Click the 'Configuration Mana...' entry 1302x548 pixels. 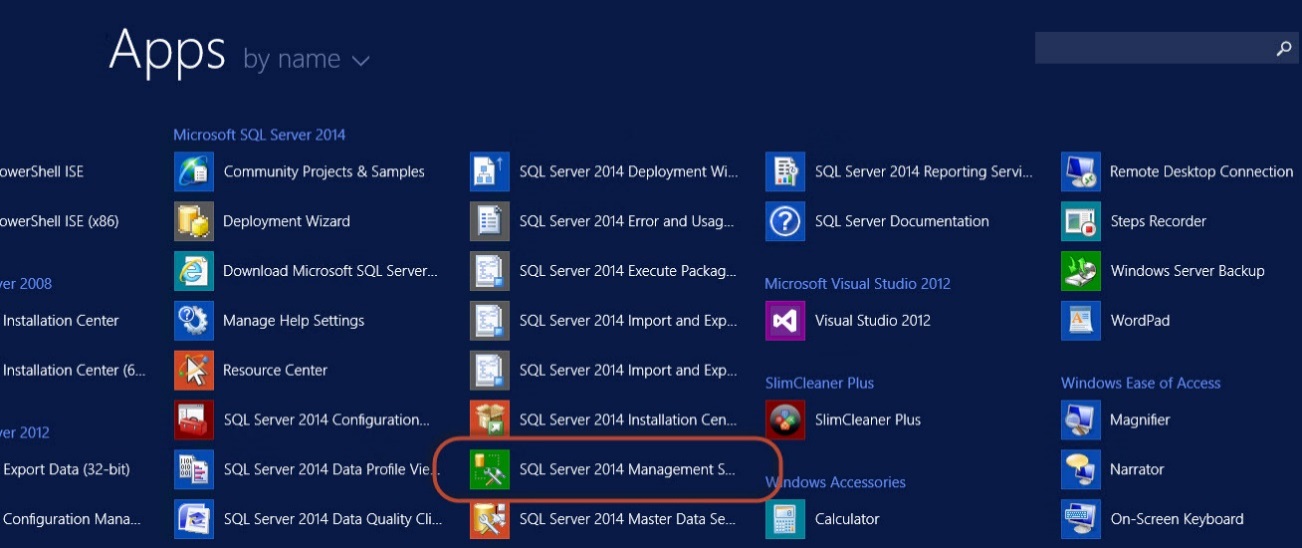pyautogui.click(x=71, y=519)
